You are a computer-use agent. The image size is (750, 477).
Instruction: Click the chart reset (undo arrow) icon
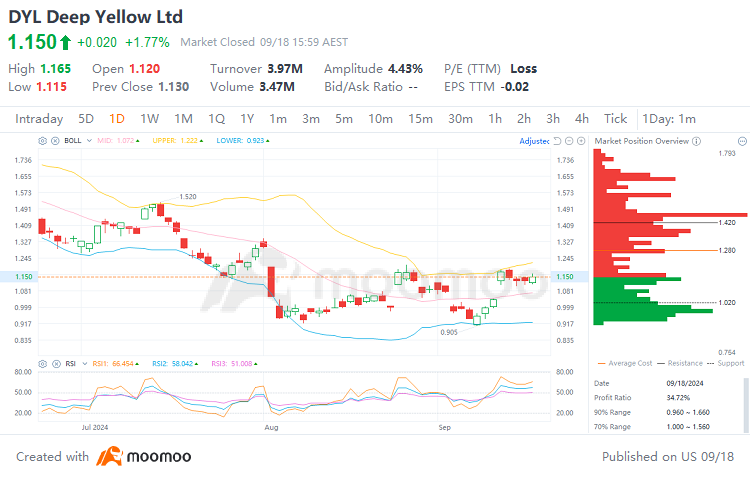pos(557,141)
